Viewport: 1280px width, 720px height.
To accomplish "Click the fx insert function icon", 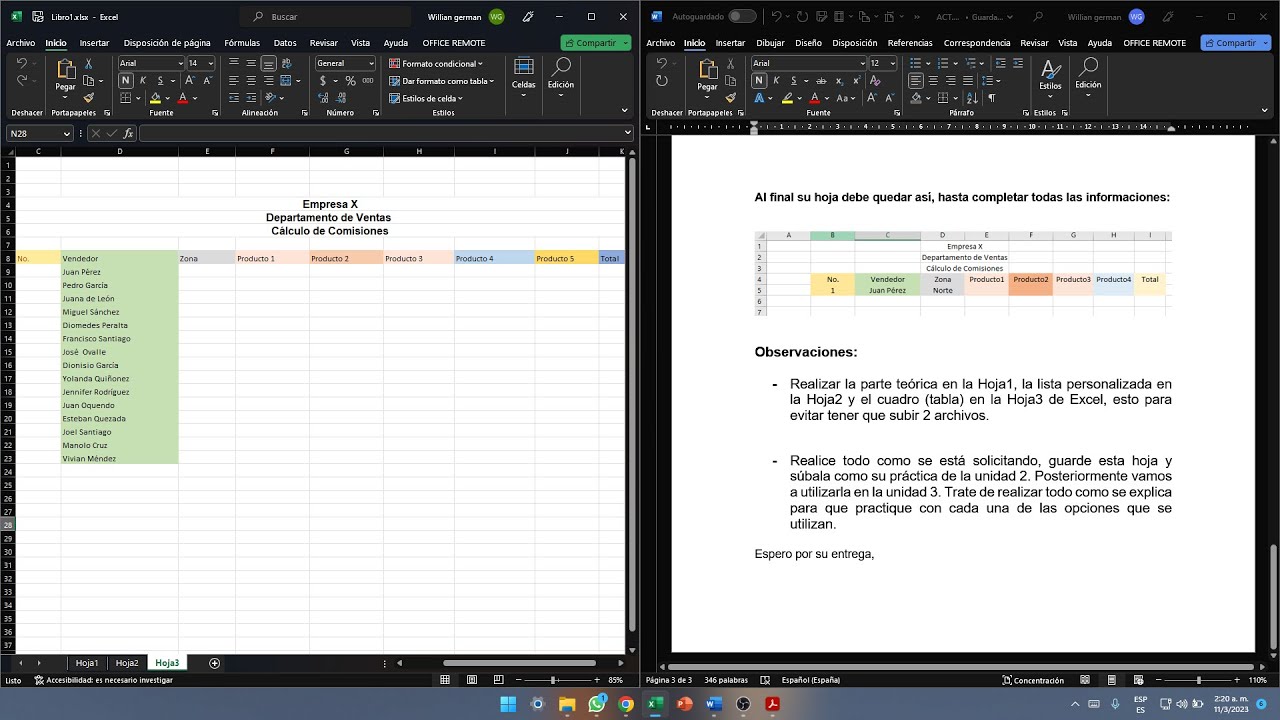I will pos(128,133).
